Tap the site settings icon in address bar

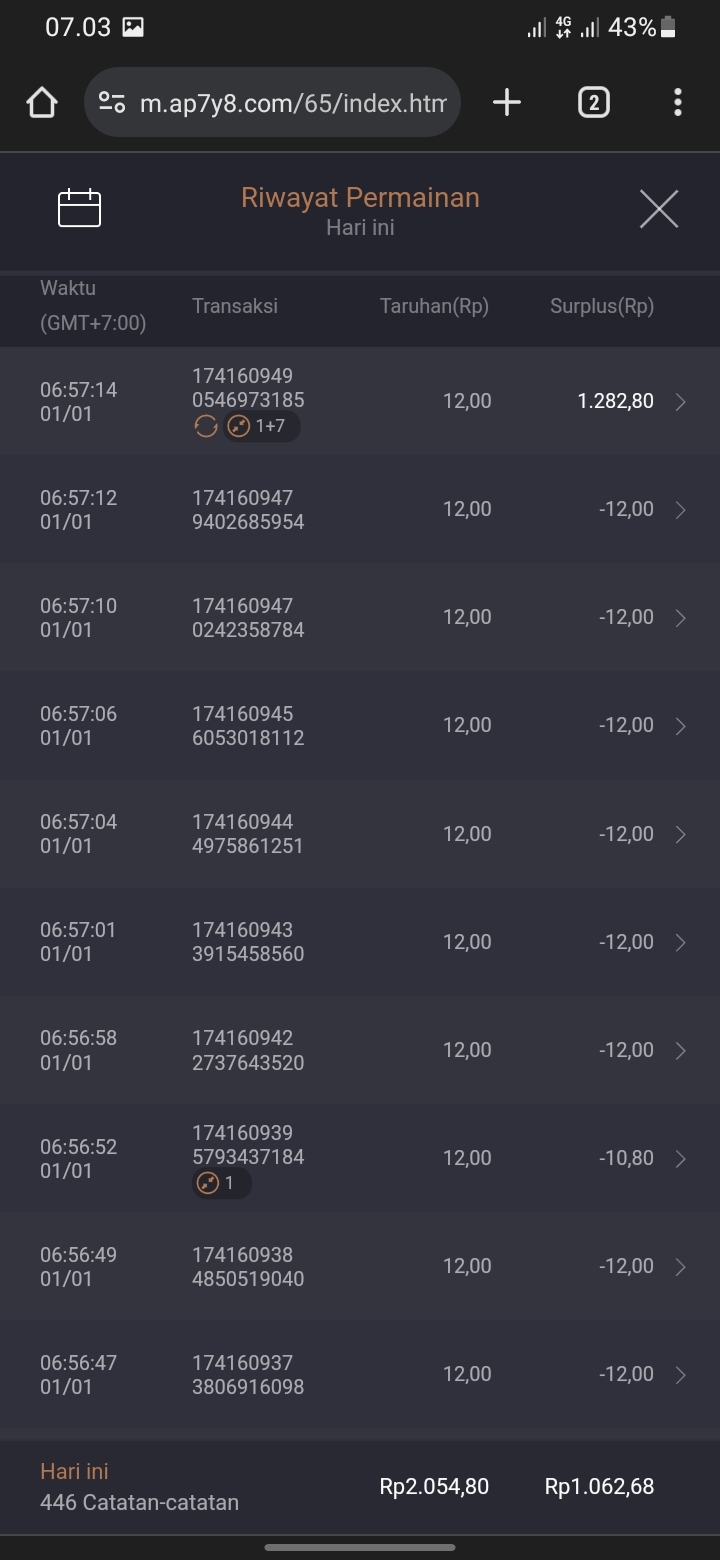[x=112, y=102]
